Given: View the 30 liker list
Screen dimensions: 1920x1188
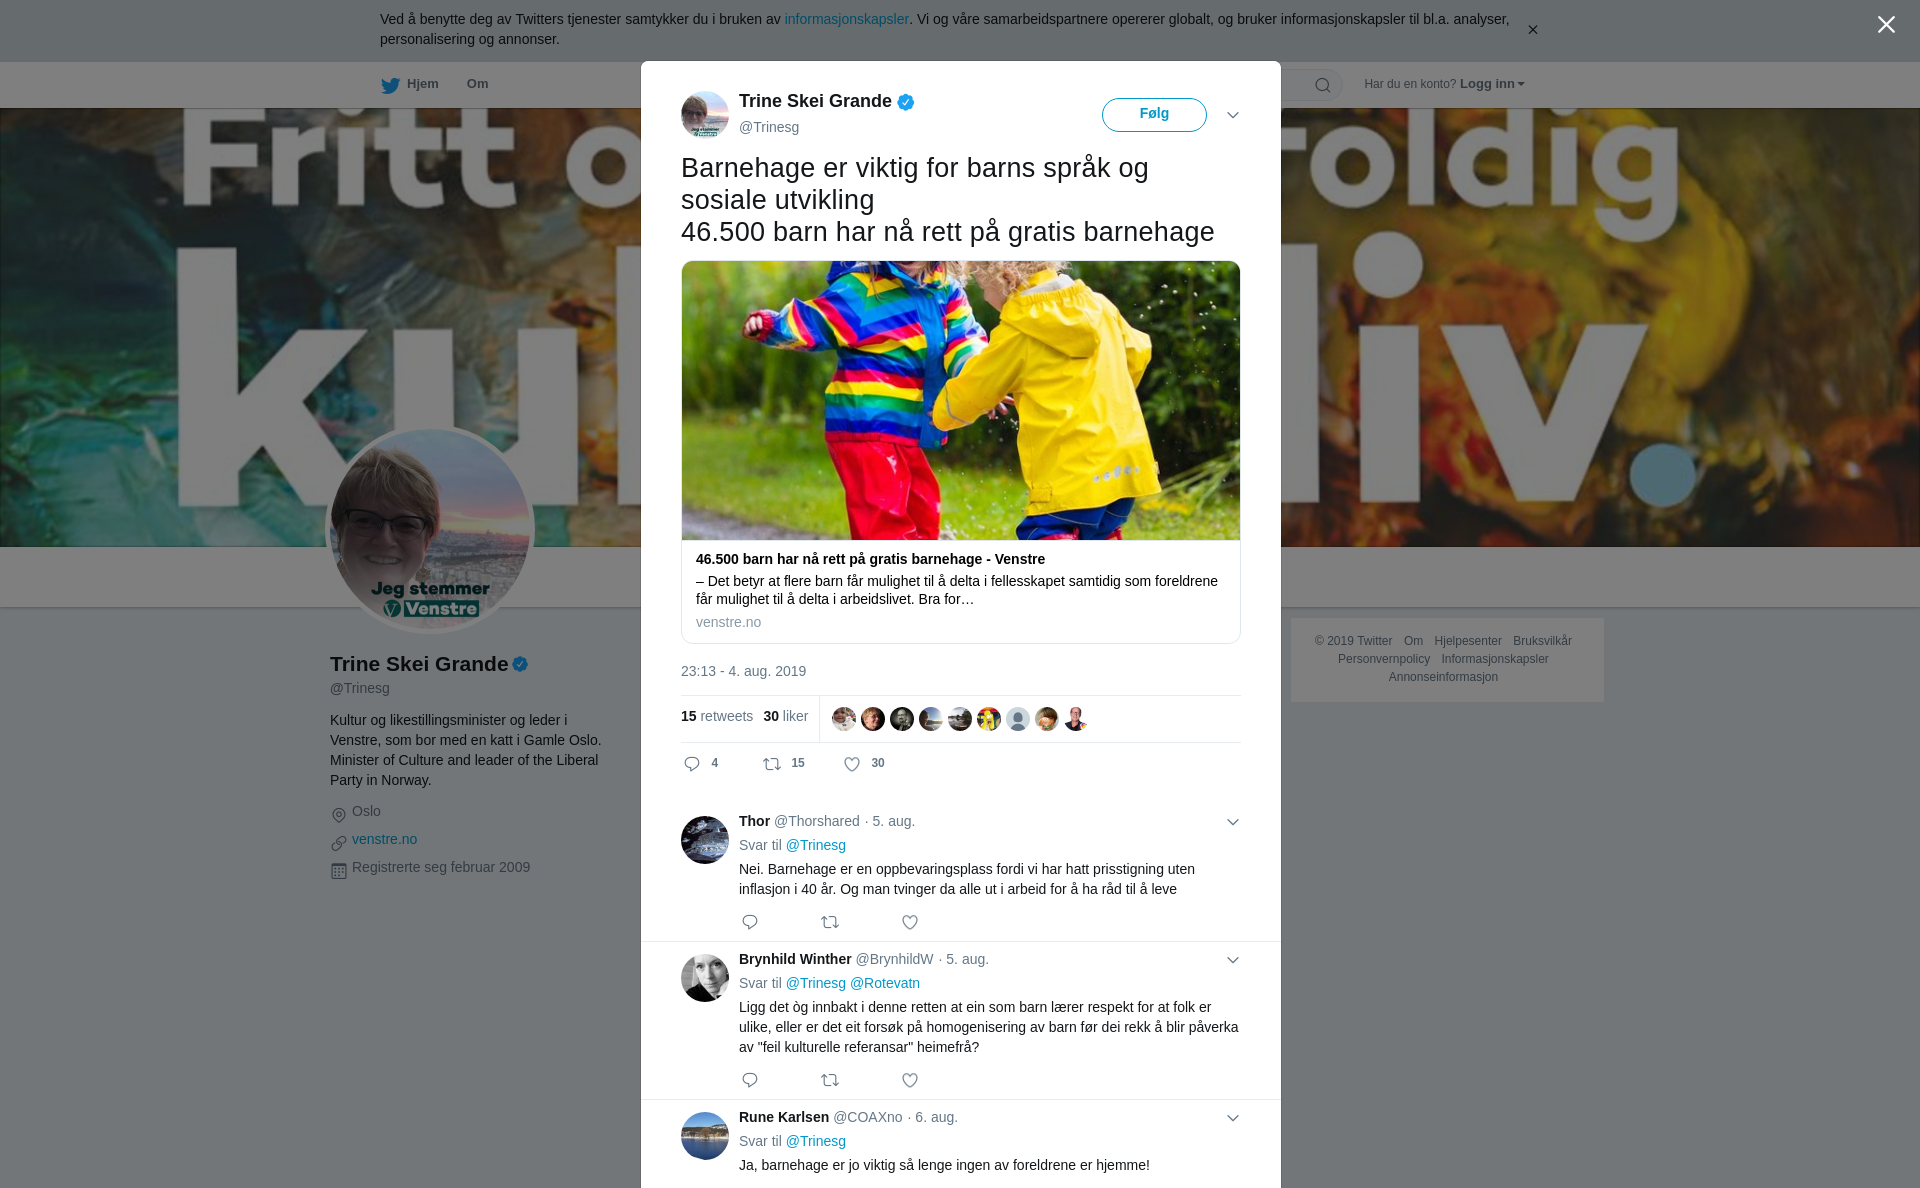Looking at the screenshot, I should tap(785, 717).
